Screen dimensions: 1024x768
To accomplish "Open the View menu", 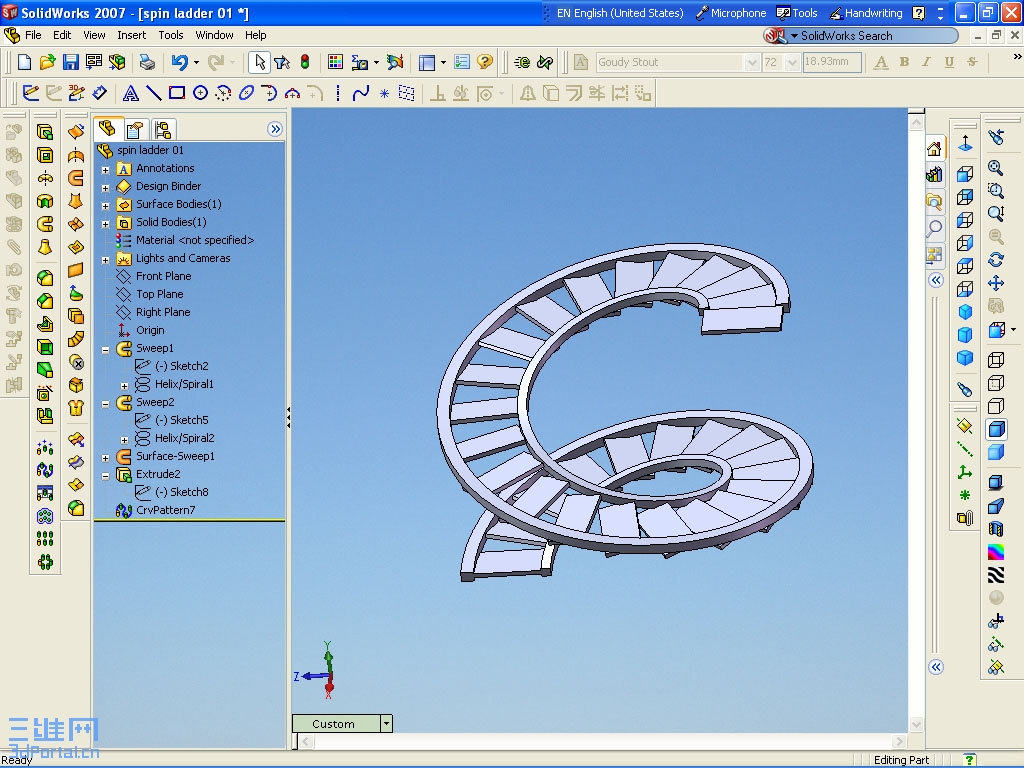I will coord(94,35).
